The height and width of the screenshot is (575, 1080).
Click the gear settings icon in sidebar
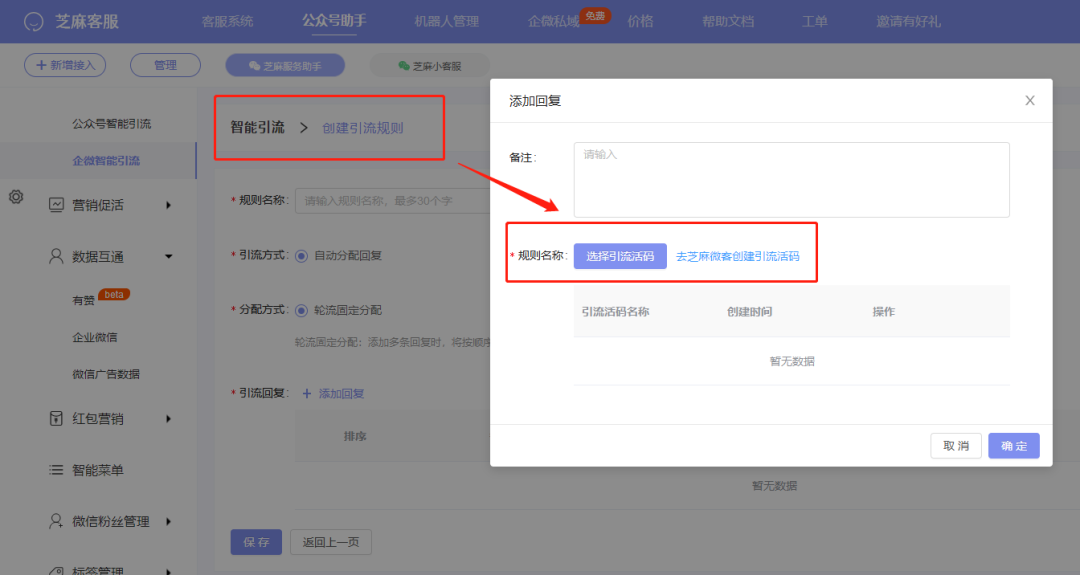[16, 197]
